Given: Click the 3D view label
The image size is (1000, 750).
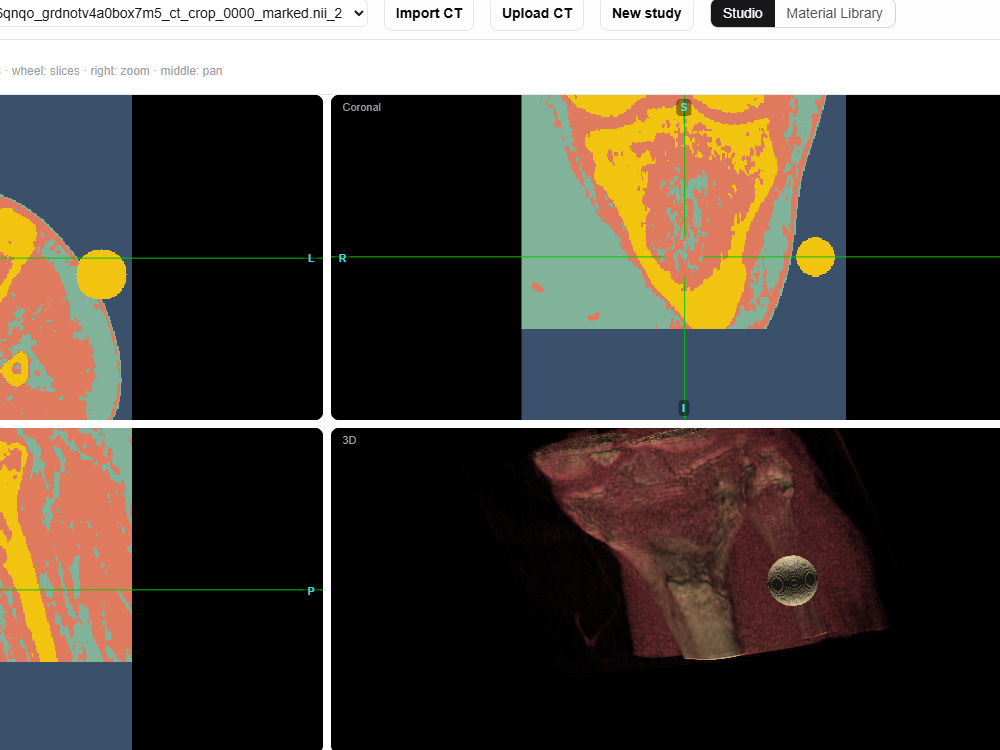Looking at the screenshot, I should pos(349,440).
